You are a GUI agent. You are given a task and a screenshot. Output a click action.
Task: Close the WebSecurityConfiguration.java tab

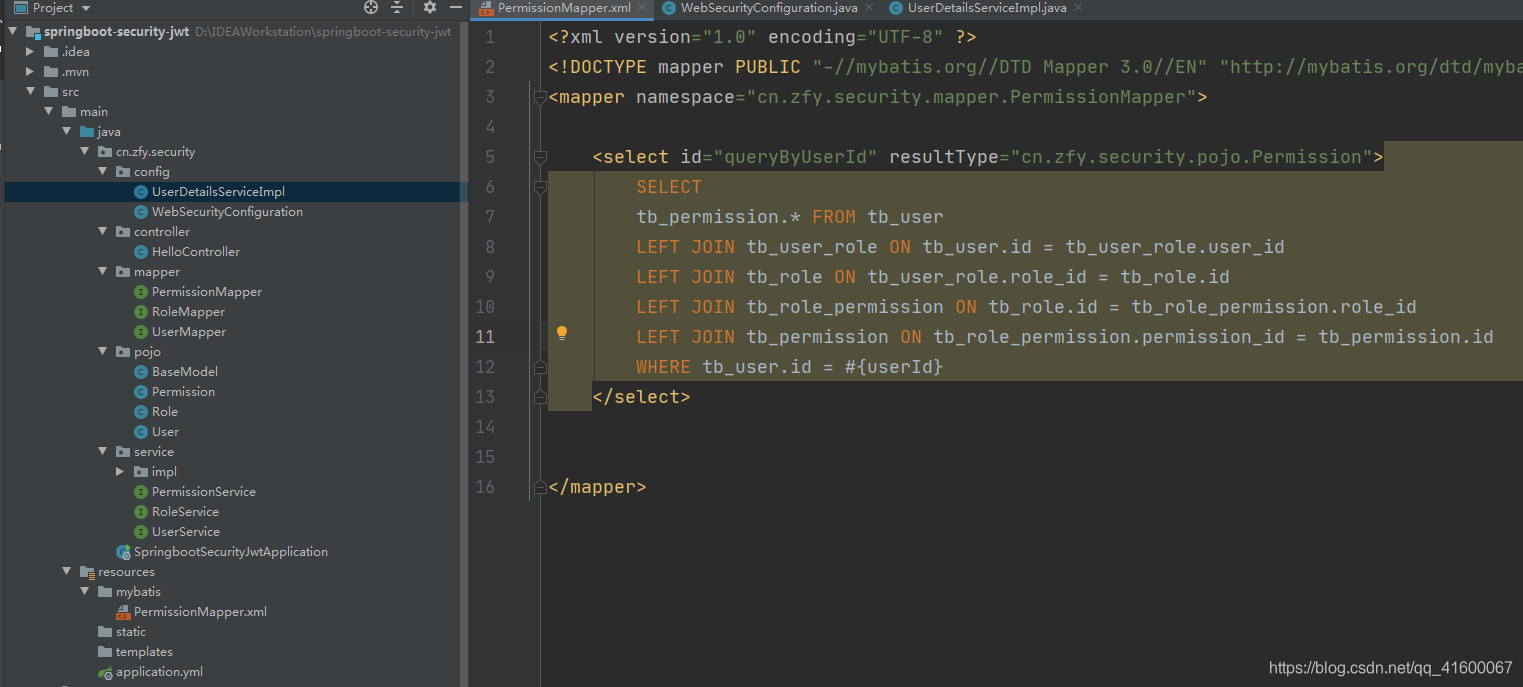868,7
